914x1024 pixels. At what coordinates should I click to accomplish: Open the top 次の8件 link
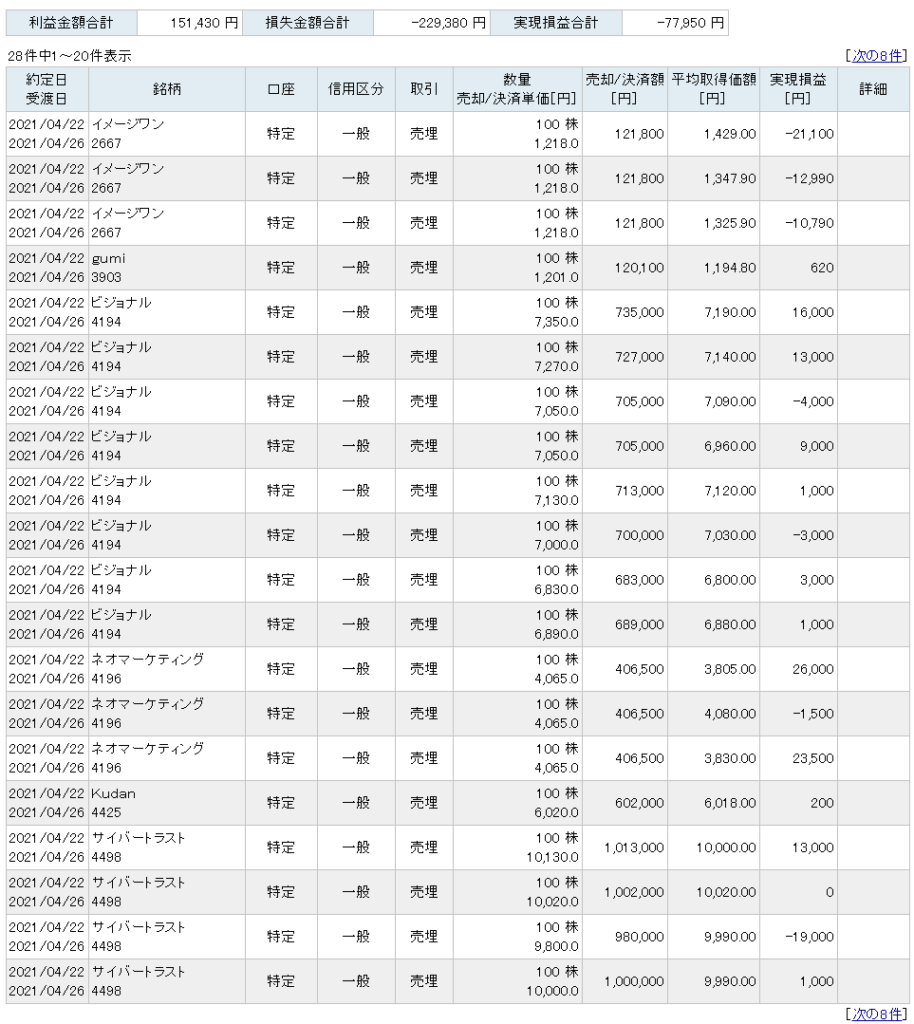click(x=877, y=56)
